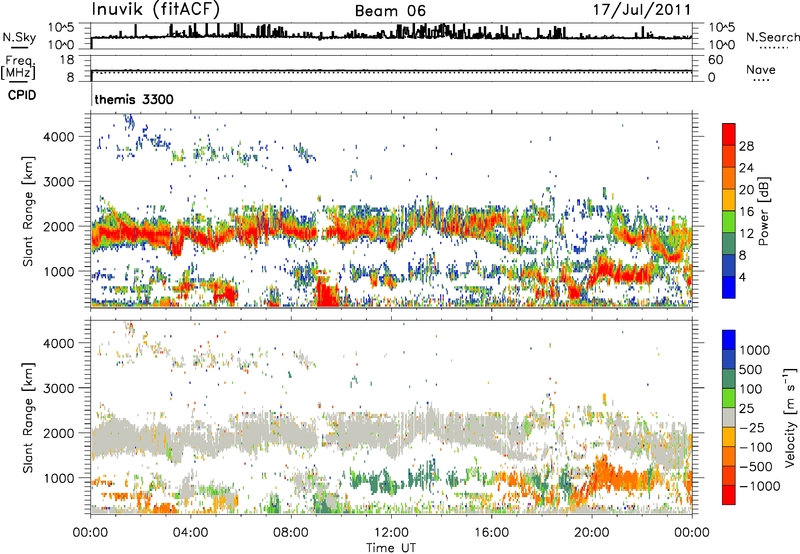The image size is (800, 554).
Task: Click the 'Time UT' axis label
Action: [391, 548]
